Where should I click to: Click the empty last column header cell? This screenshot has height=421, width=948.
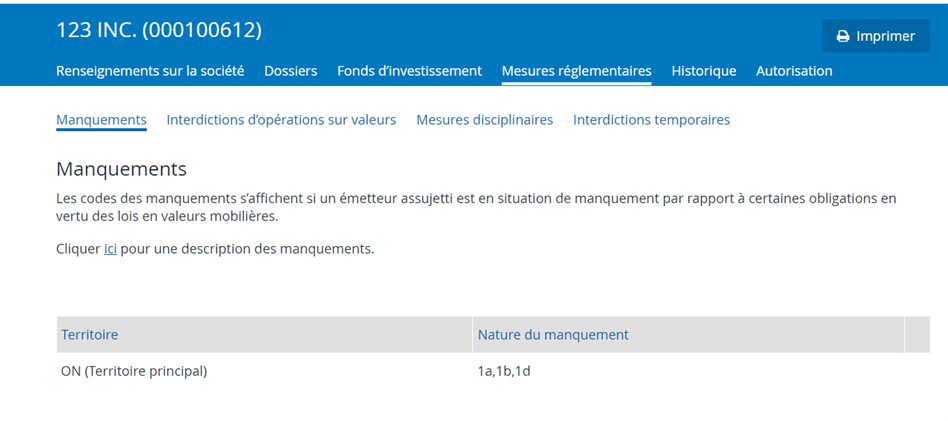coord(917,335)
